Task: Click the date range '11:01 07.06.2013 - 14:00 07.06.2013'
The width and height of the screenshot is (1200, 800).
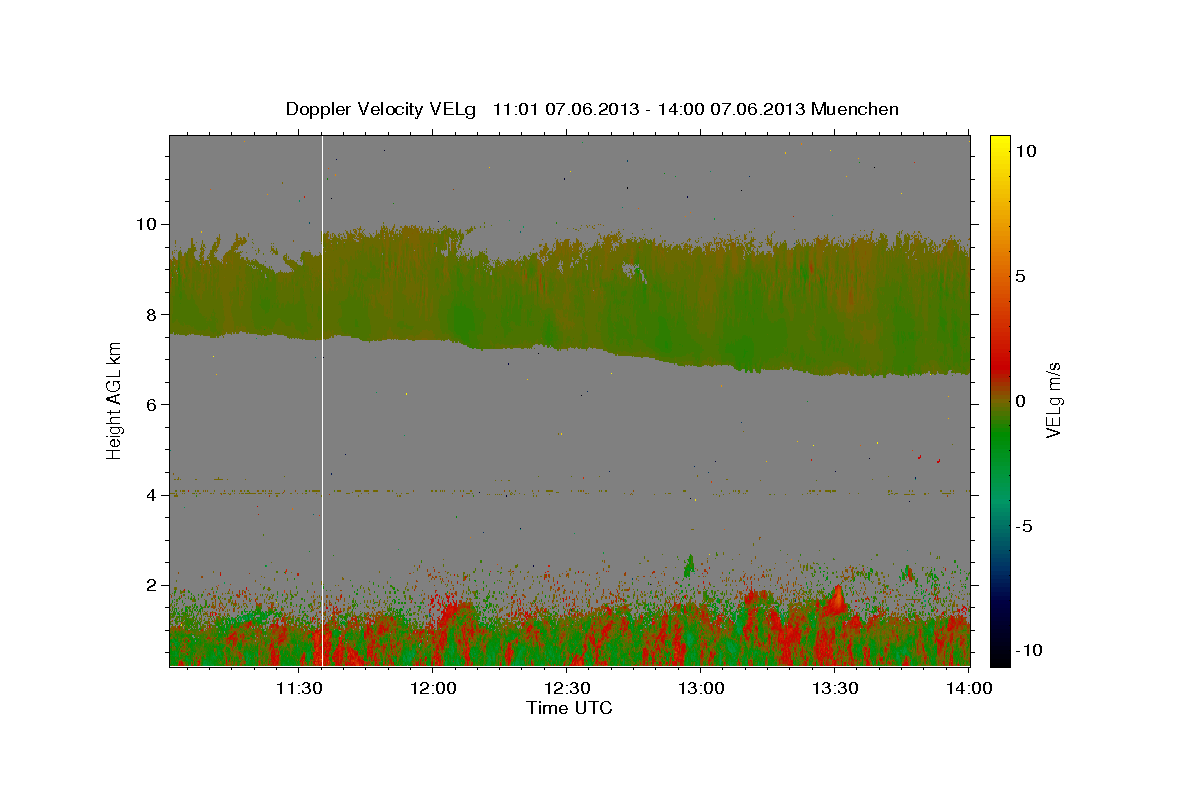Action: point(651,109)
